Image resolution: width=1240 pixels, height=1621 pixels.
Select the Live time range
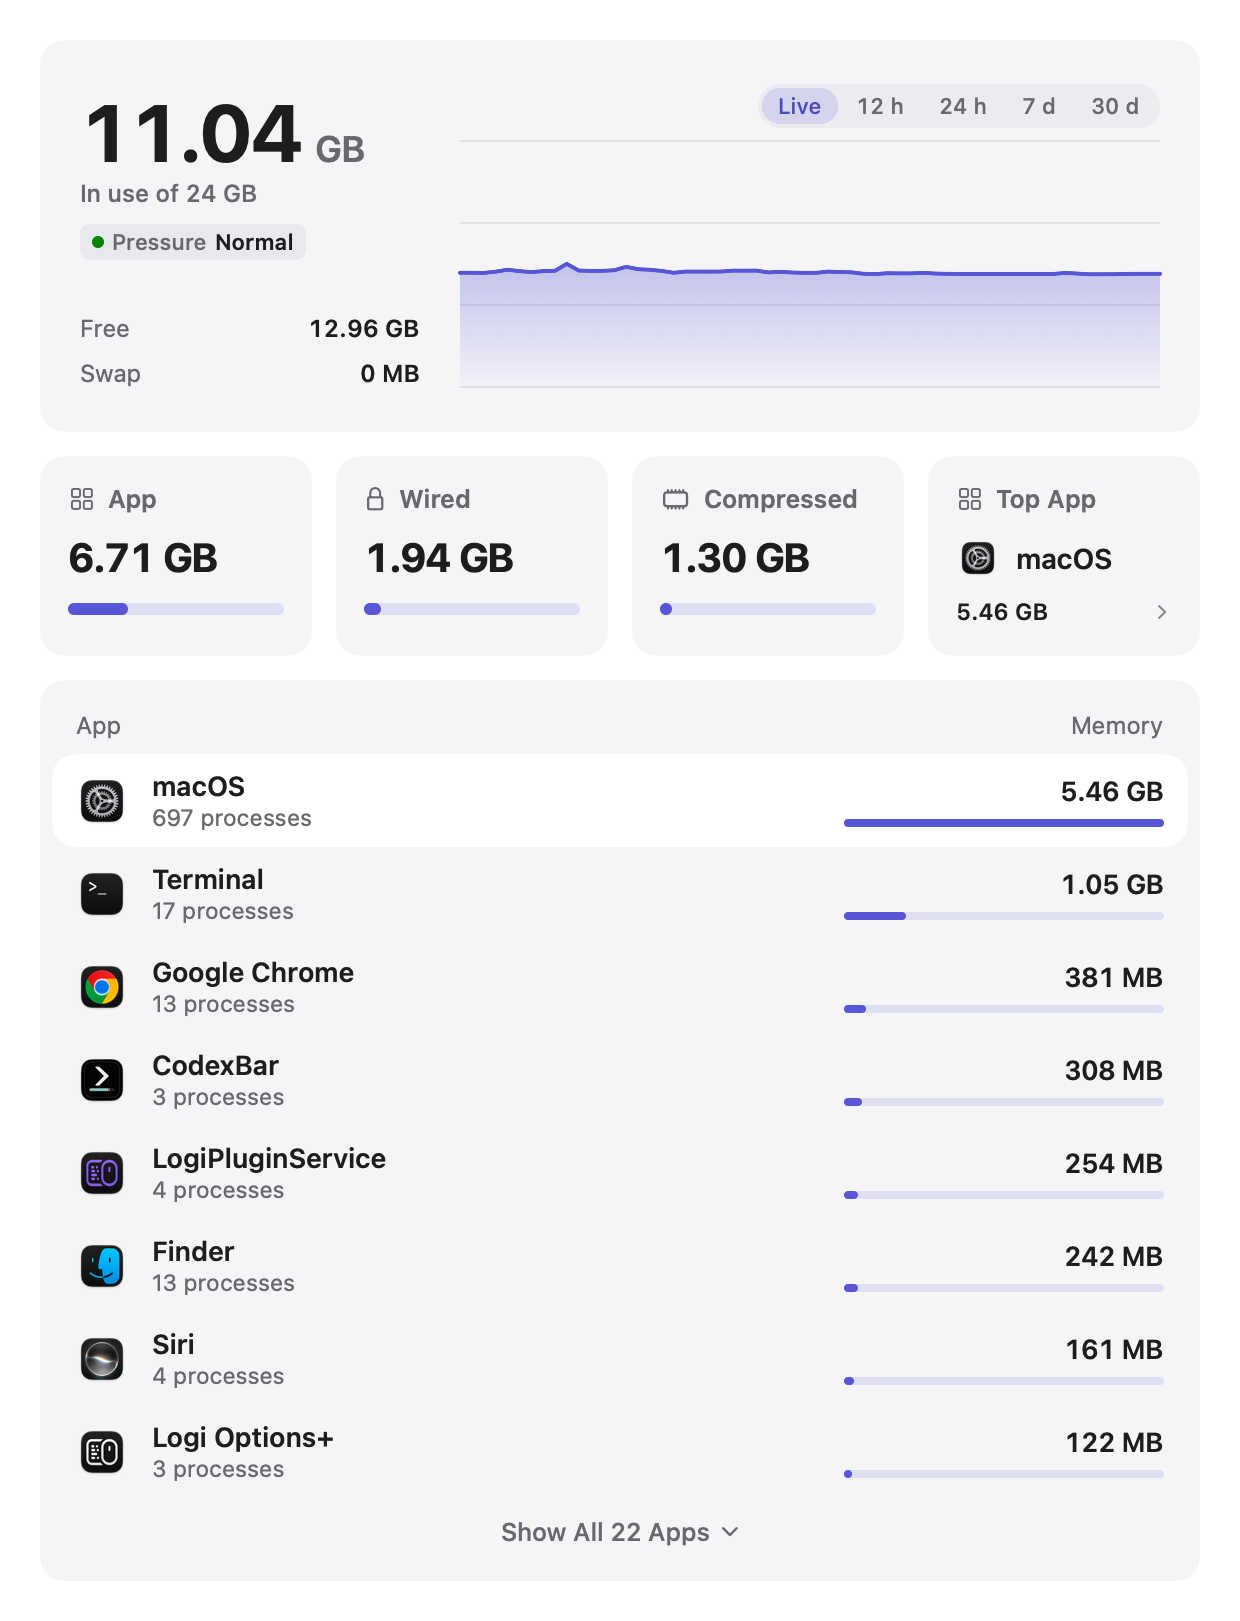coord(799,106)
